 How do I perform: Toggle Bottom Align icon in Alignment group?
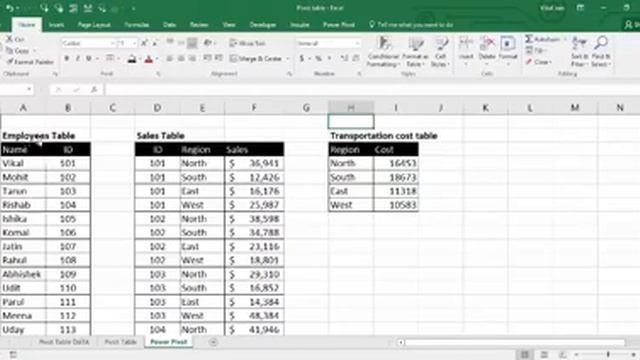point(192,43)
